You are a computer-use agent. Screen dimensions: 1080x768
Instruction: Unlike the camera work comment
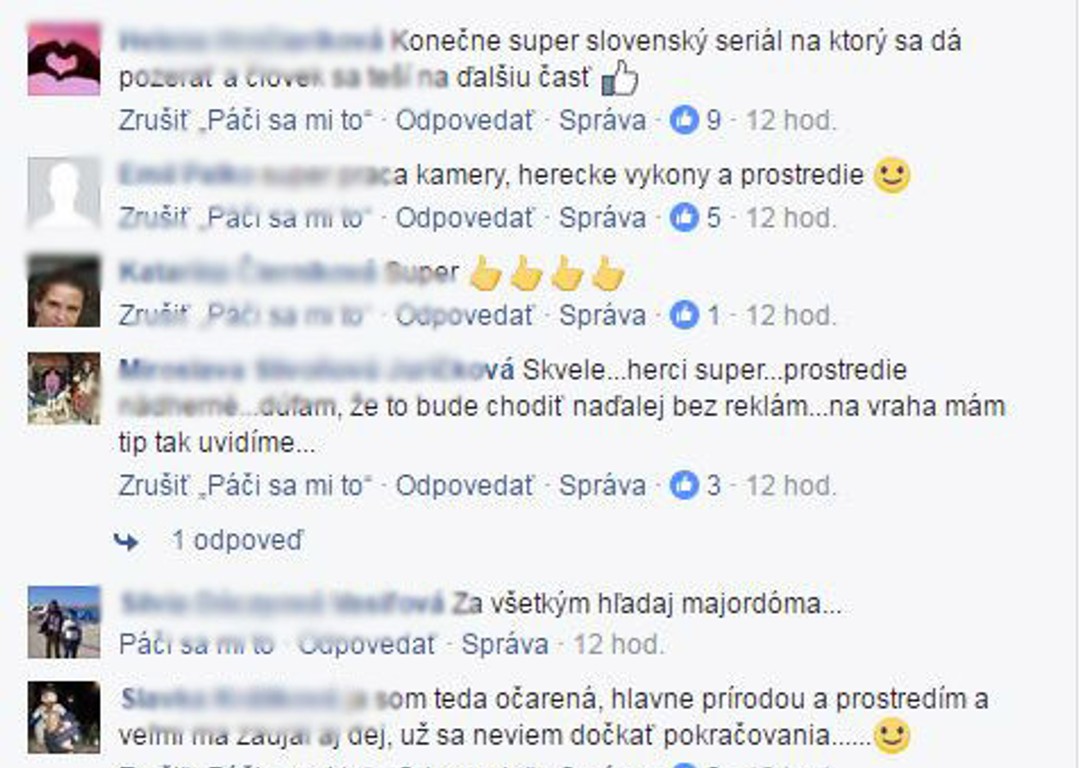pyautogui.click(x=245, y=218)
